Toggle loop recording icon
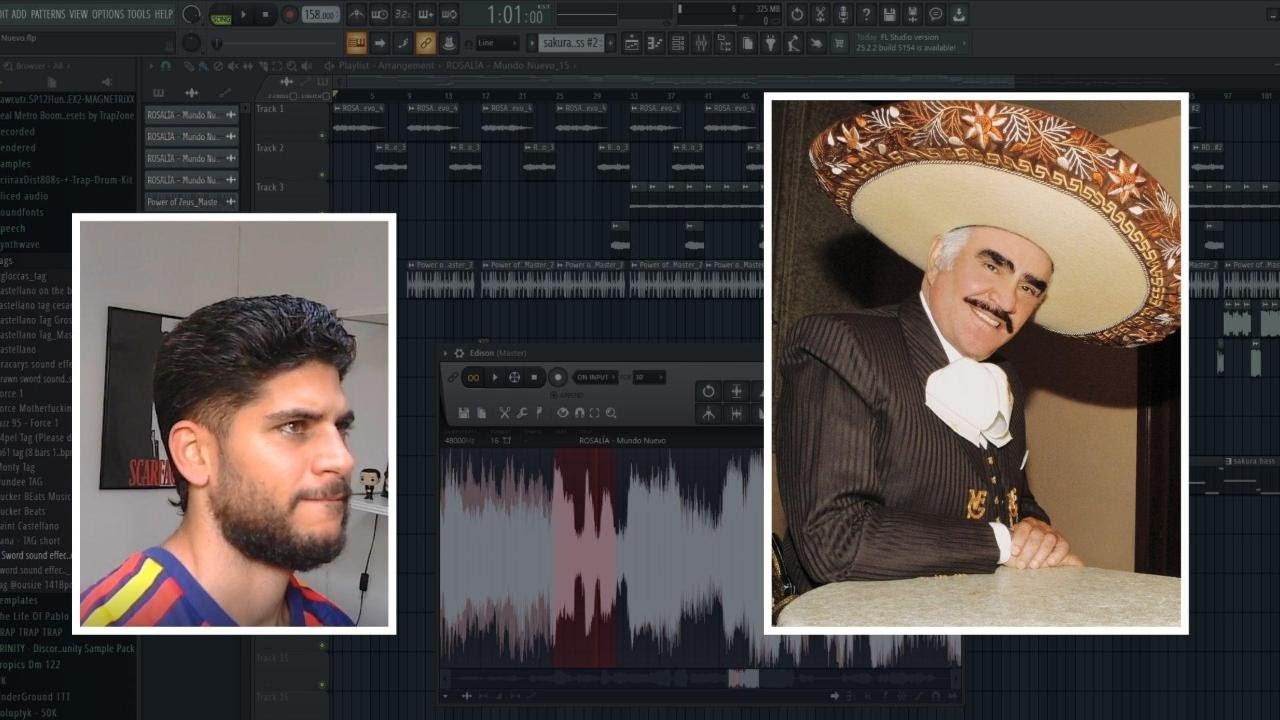This screenshot has width=1280, height=720. point(449,14)
